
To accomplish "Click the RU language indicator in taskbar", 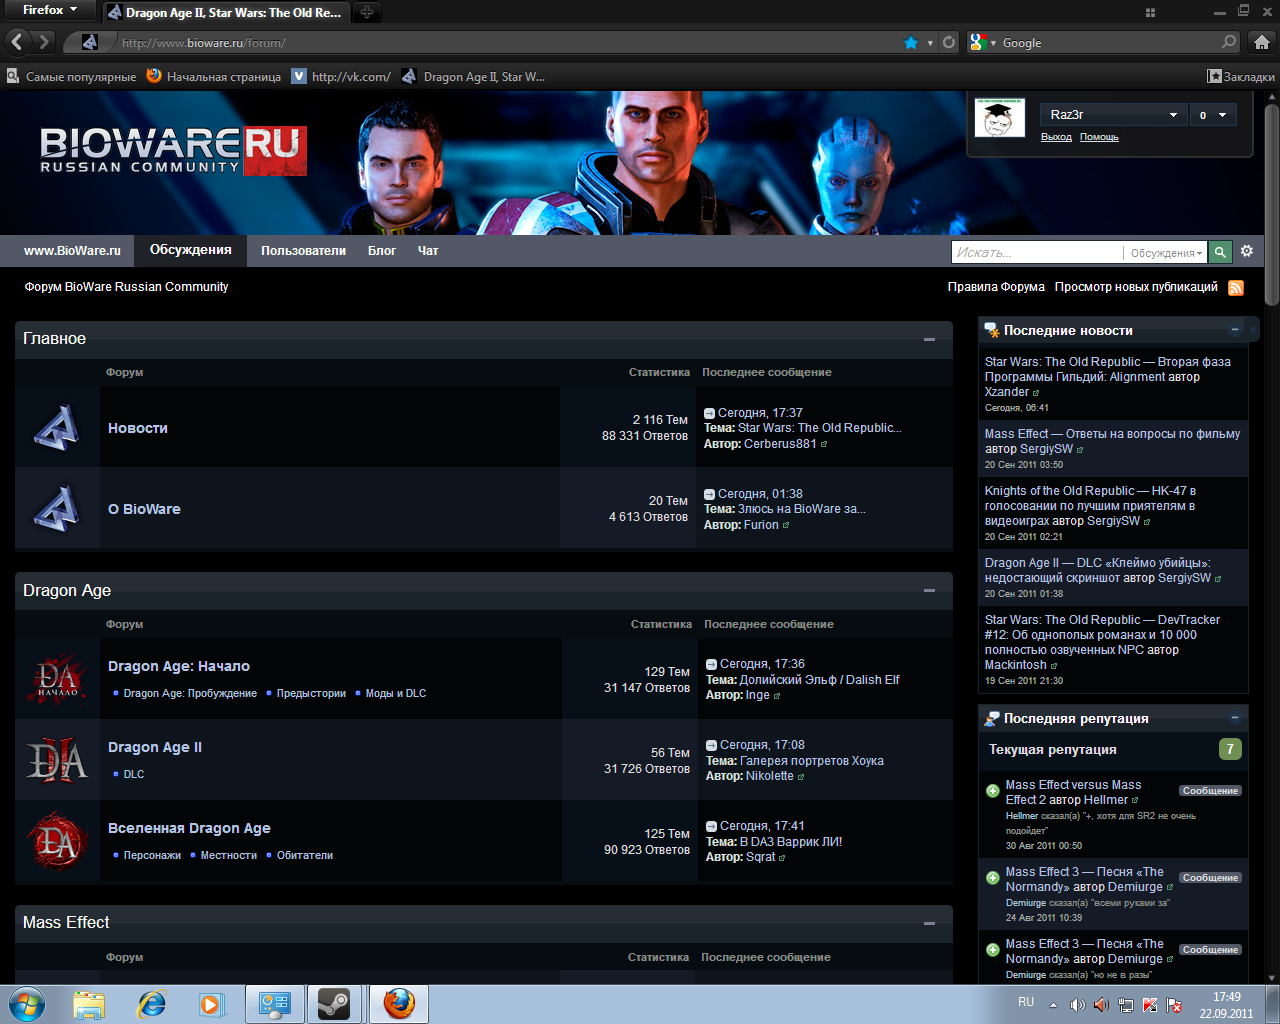I will tap(1026, 1002).
